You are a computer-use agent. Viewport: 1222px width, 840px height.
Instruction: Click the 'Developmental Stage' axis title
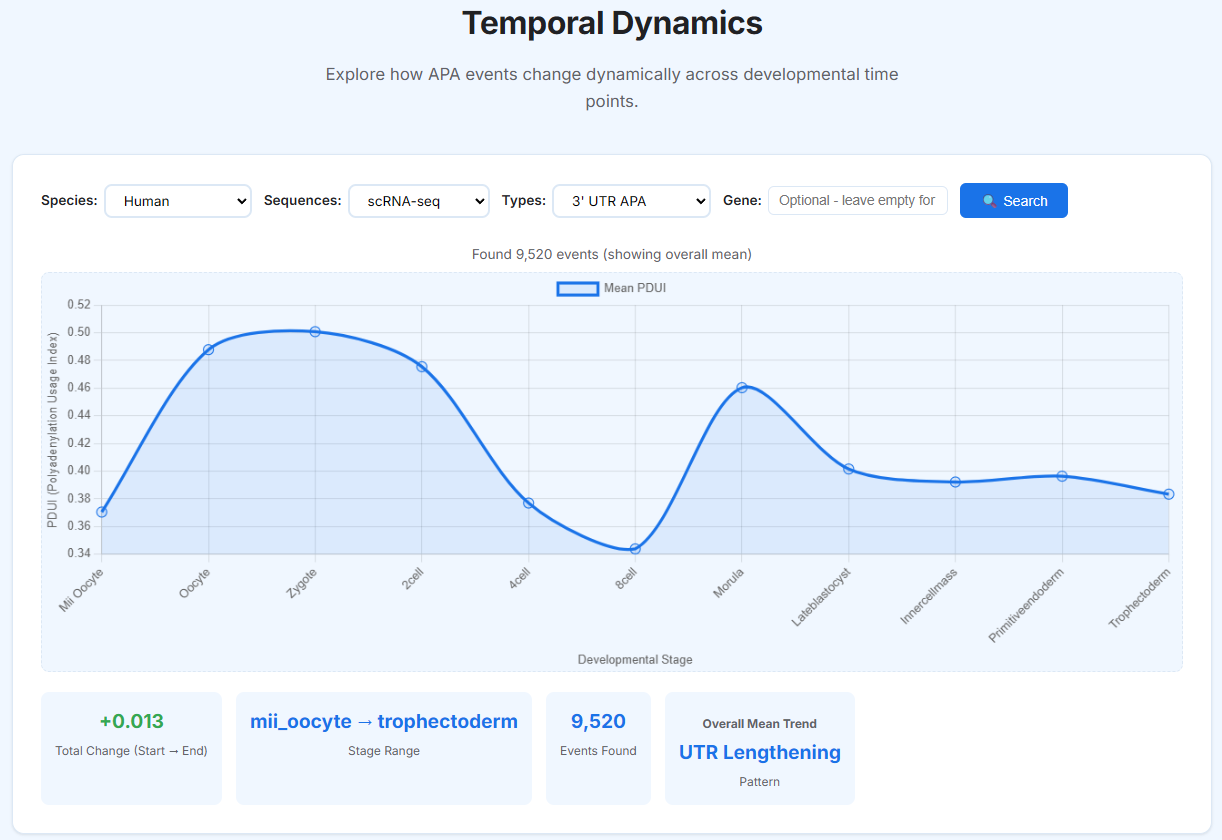[x=635, y=659]
